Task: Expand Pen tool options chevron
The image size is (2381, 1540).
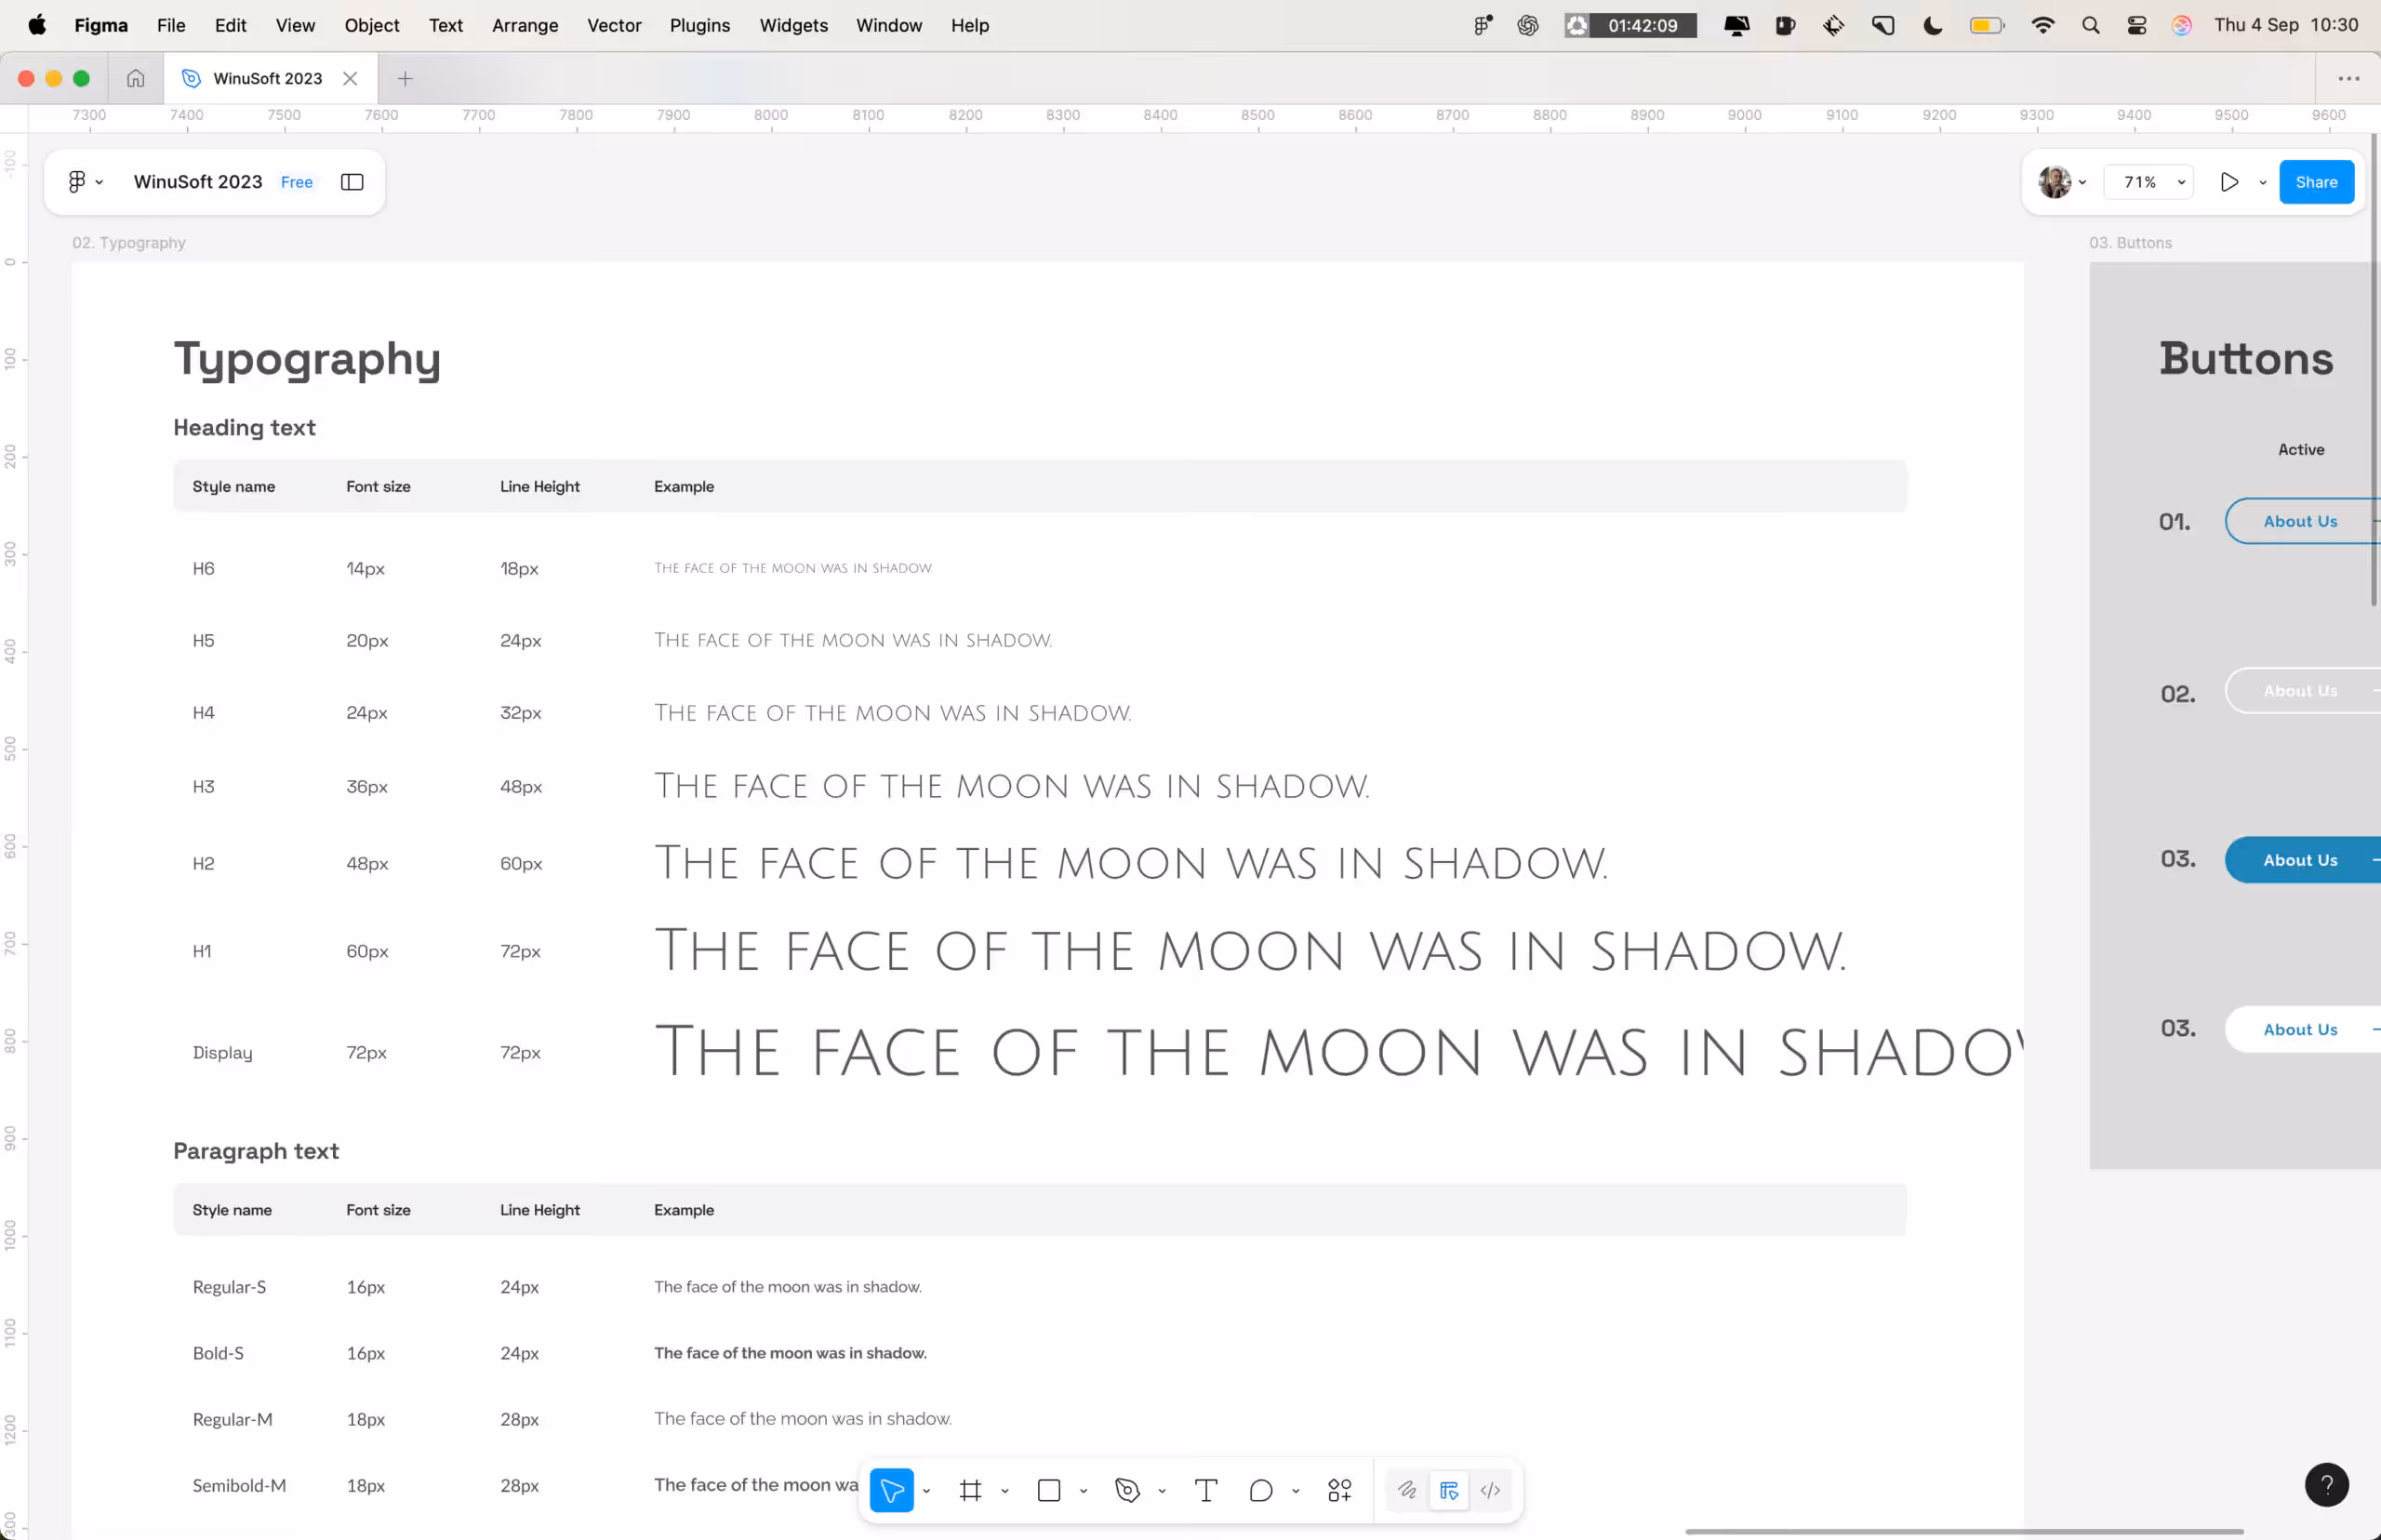Action: (1161, 1491)
